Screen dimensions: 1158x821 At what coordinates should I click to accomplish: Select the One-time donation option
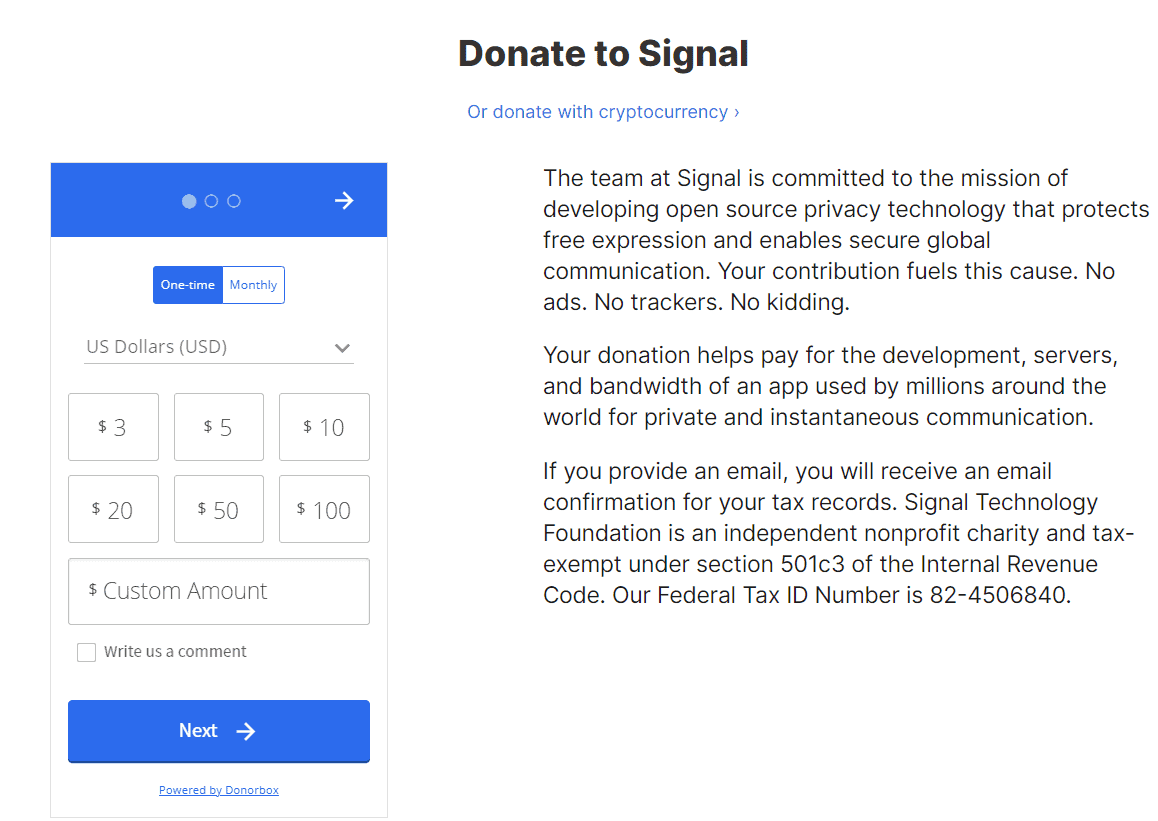click(187, 284)
